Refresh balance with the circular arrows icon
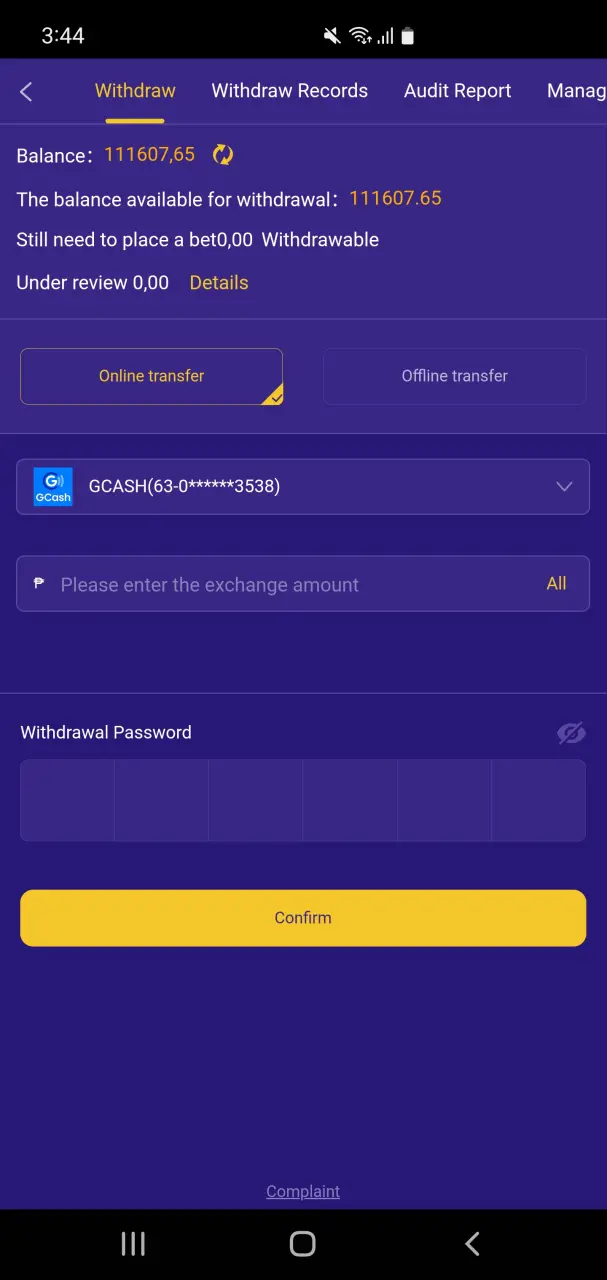The height and width of the screenshot is (1280, 607). pos(223,155)
